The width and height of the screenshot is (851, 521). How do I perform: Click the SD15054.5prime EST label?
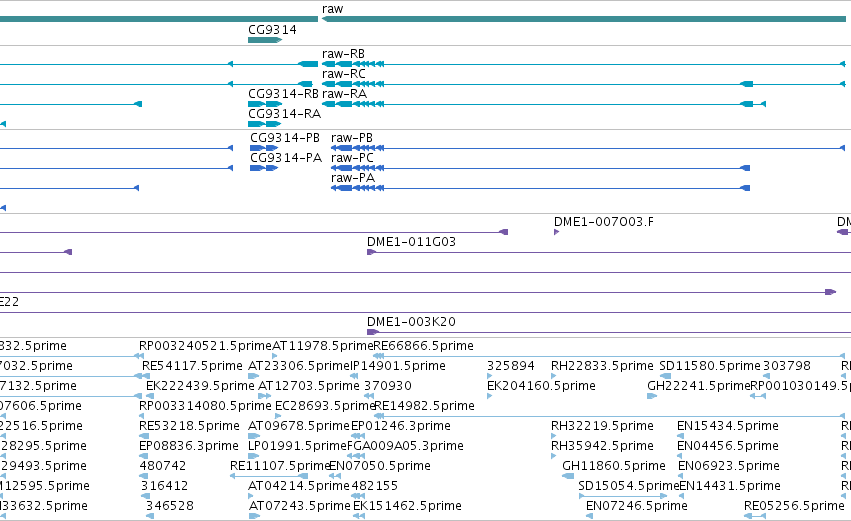point(628,487)
